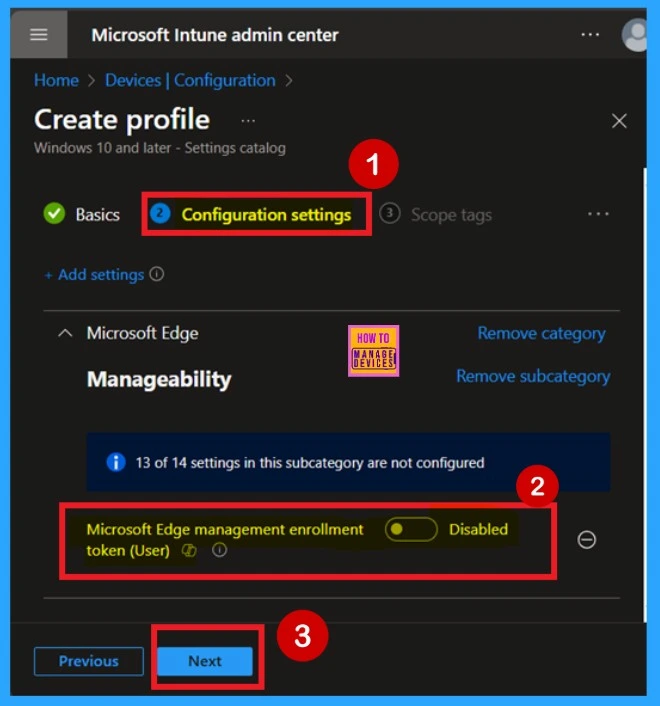Jump to the Scope tags step

pos(435,215)
